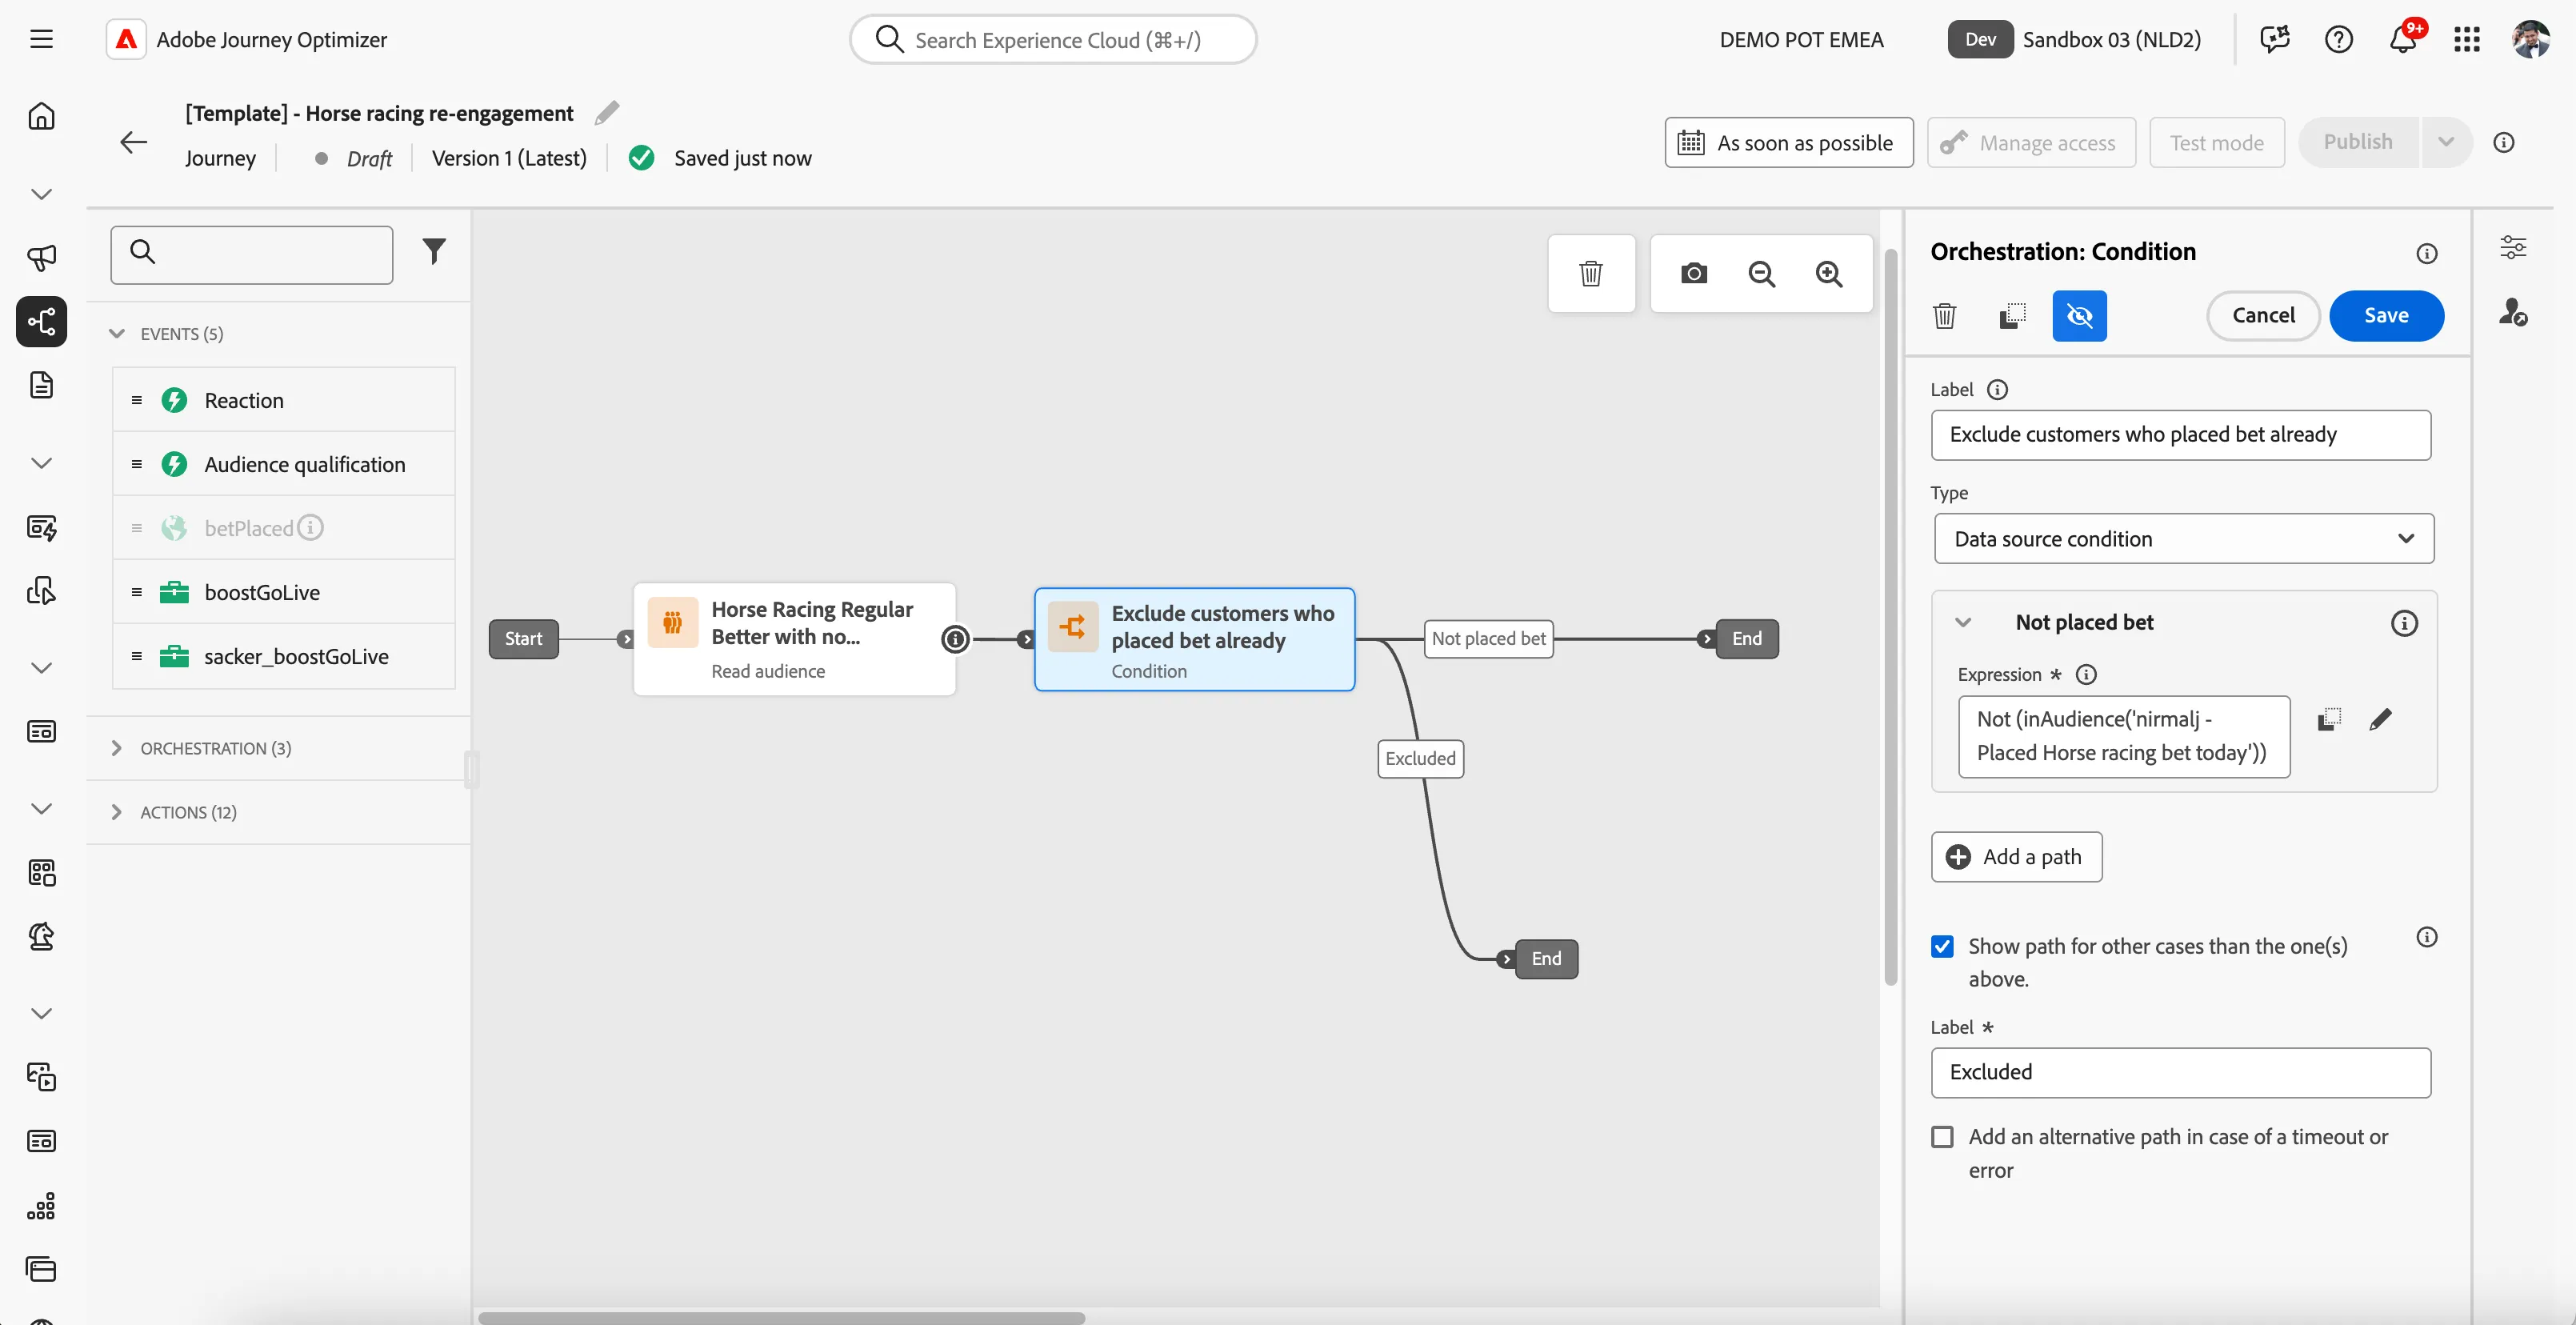The height and width of the screenshot is (1325, 2576).
Task: Zoom in on the journey canvas
Action: coord(1829,273)
